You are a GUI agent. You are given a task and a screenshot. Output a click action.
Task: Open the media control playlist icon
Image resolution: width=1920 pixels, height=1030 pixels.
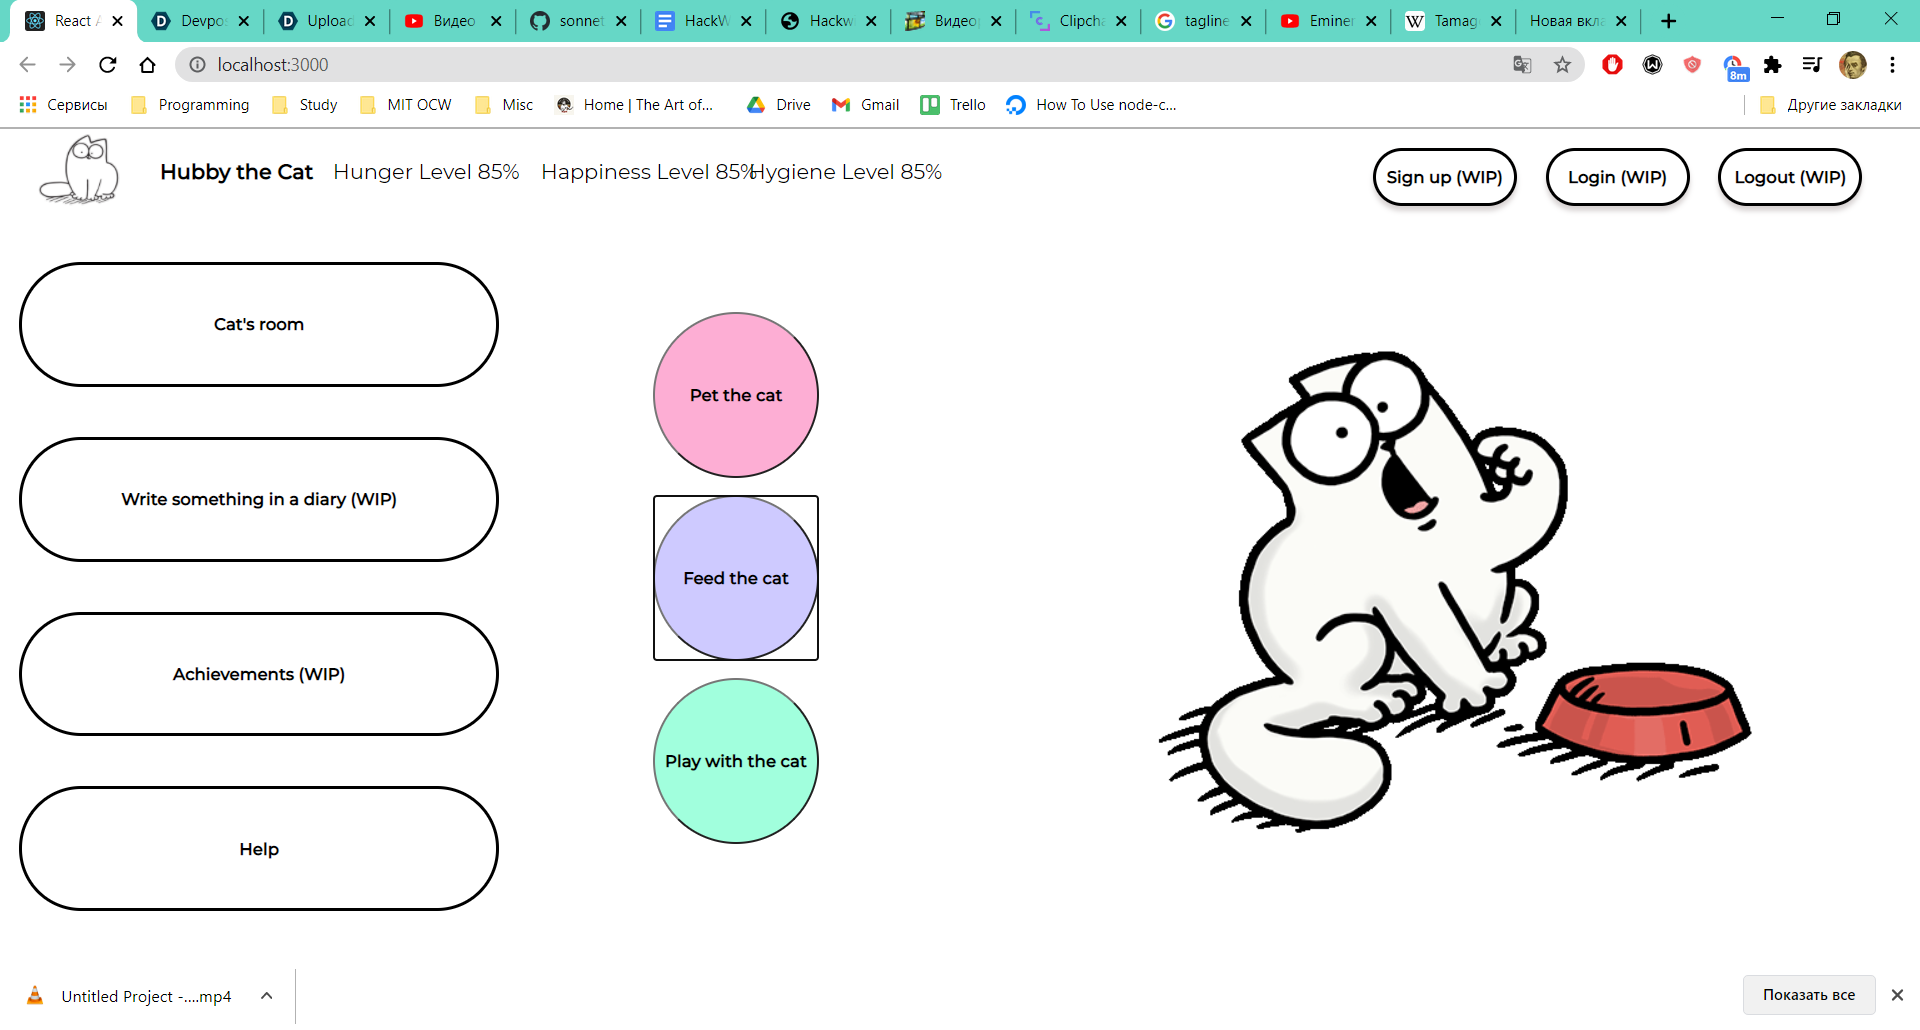[1812, 65]
